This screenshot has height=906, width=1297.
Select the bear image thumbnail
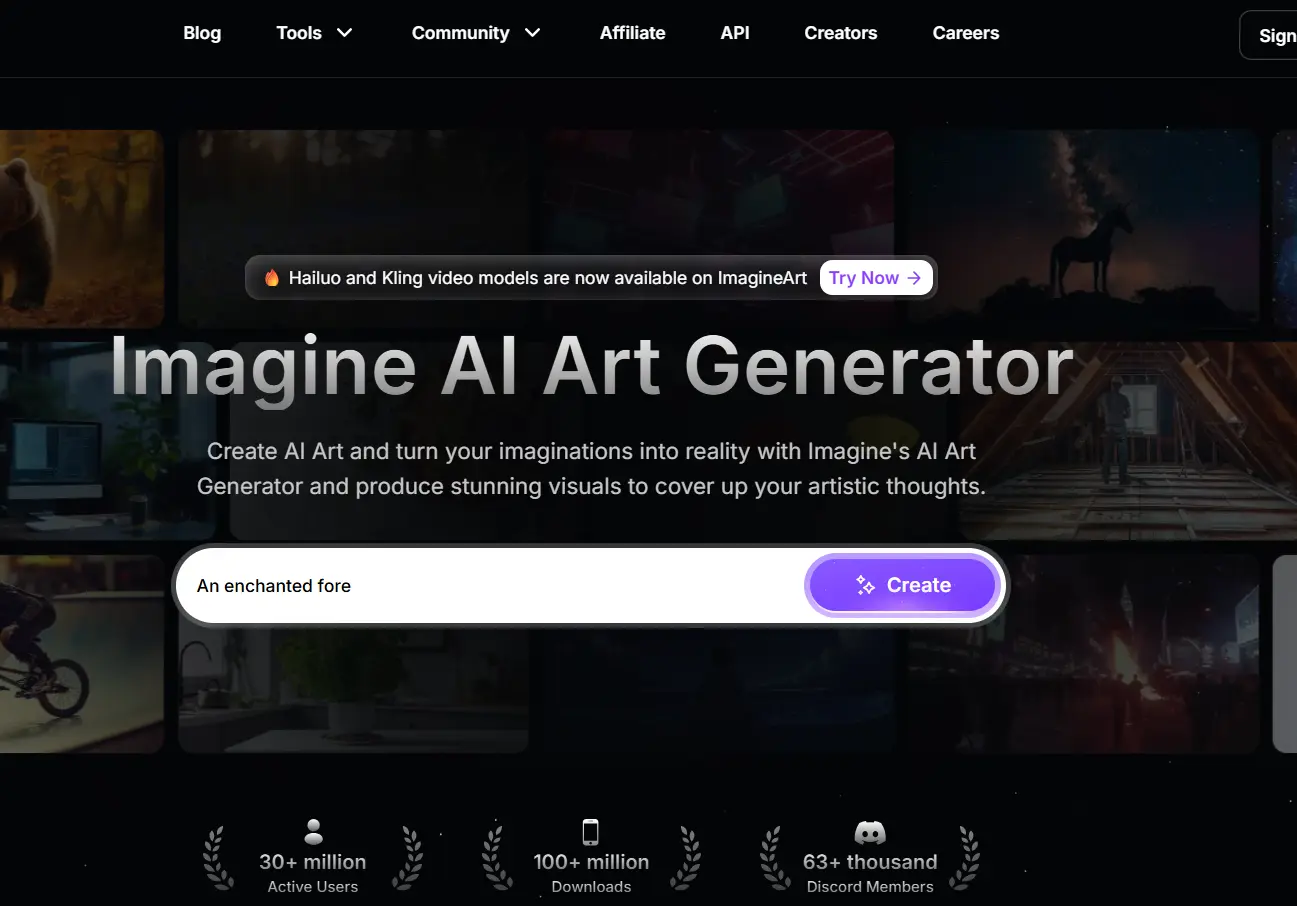[81, 229]
